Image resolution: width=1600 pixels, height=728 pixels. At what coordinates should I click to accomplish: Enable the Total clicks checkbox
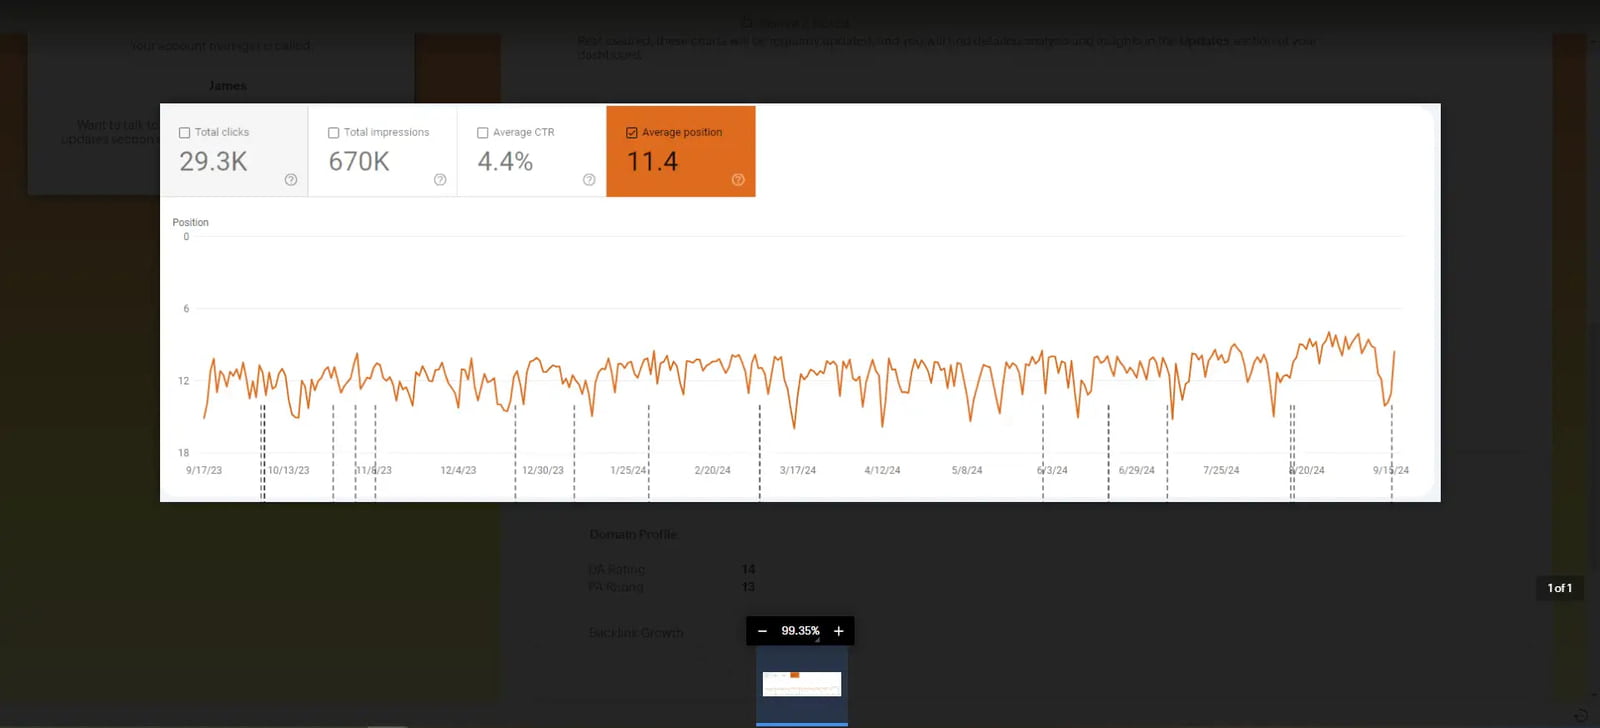click(185, 133)
